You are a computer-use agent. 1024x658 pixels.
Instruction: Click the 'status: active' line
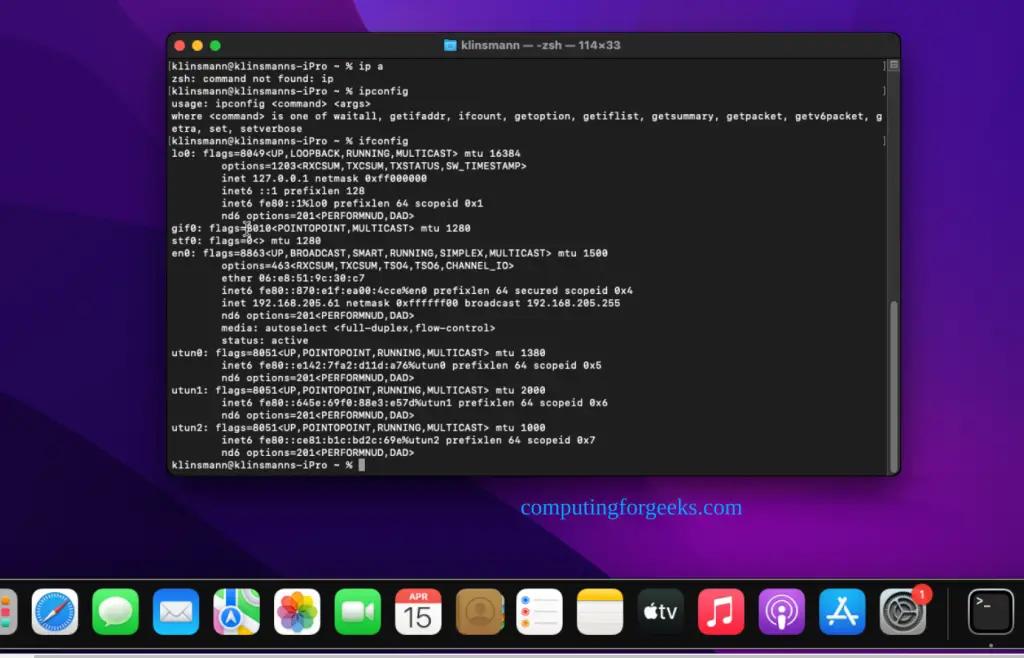pos(264,341)
